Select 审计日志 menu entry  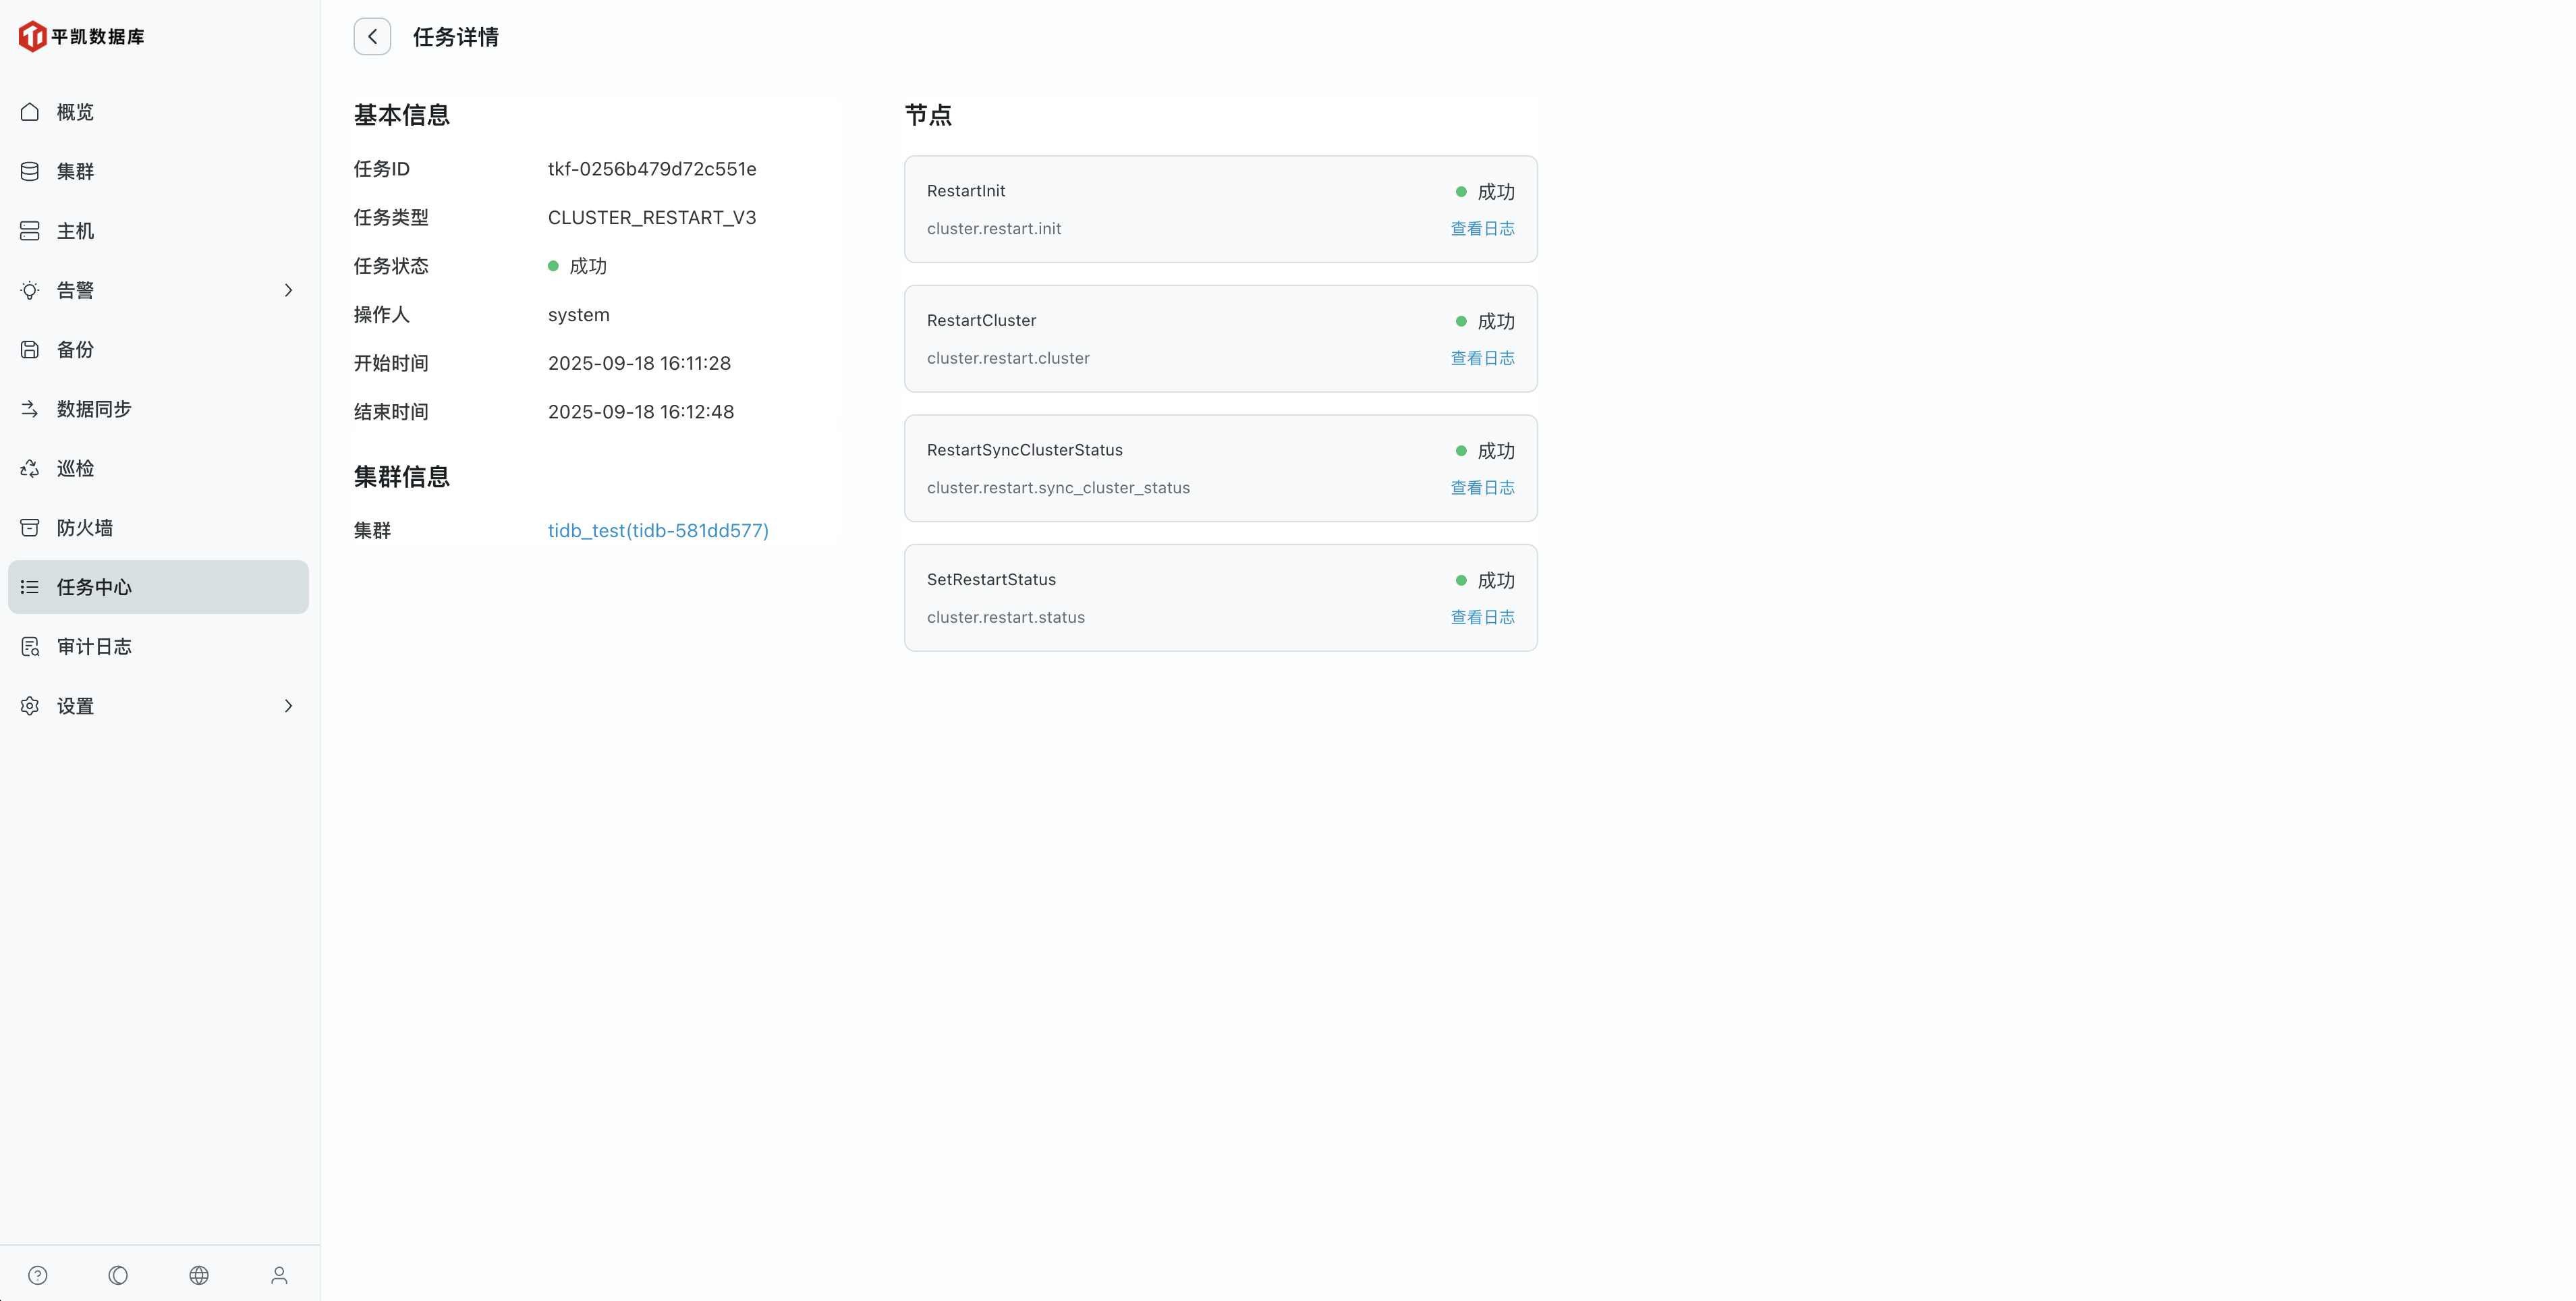click(x=94, y=647)
